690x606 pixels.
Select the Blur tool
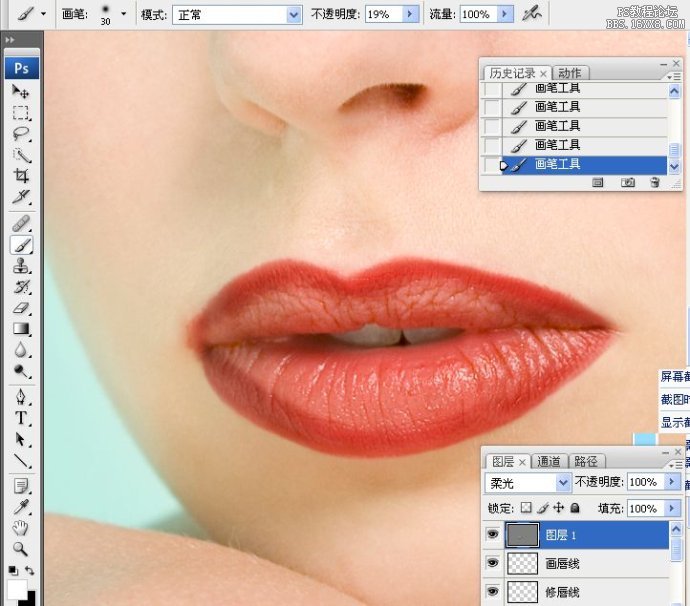20,350
